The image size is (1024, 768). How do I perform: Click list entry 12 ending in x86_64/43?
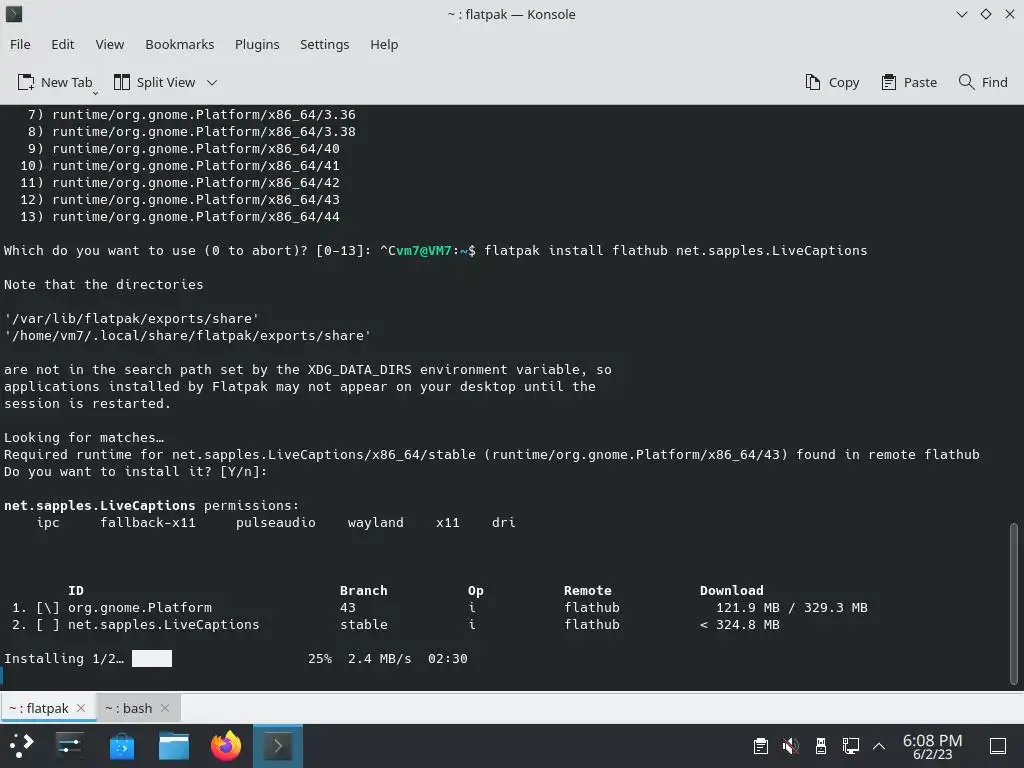180,200
